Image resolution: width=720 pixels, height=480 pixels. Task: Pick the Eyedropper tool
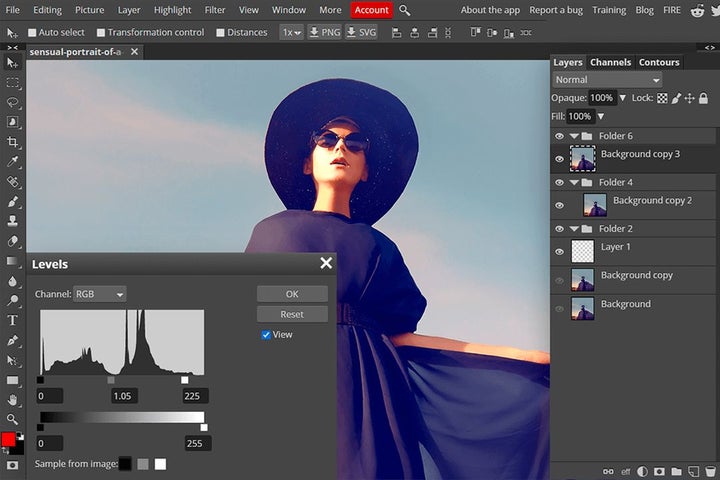pos(12,162)
